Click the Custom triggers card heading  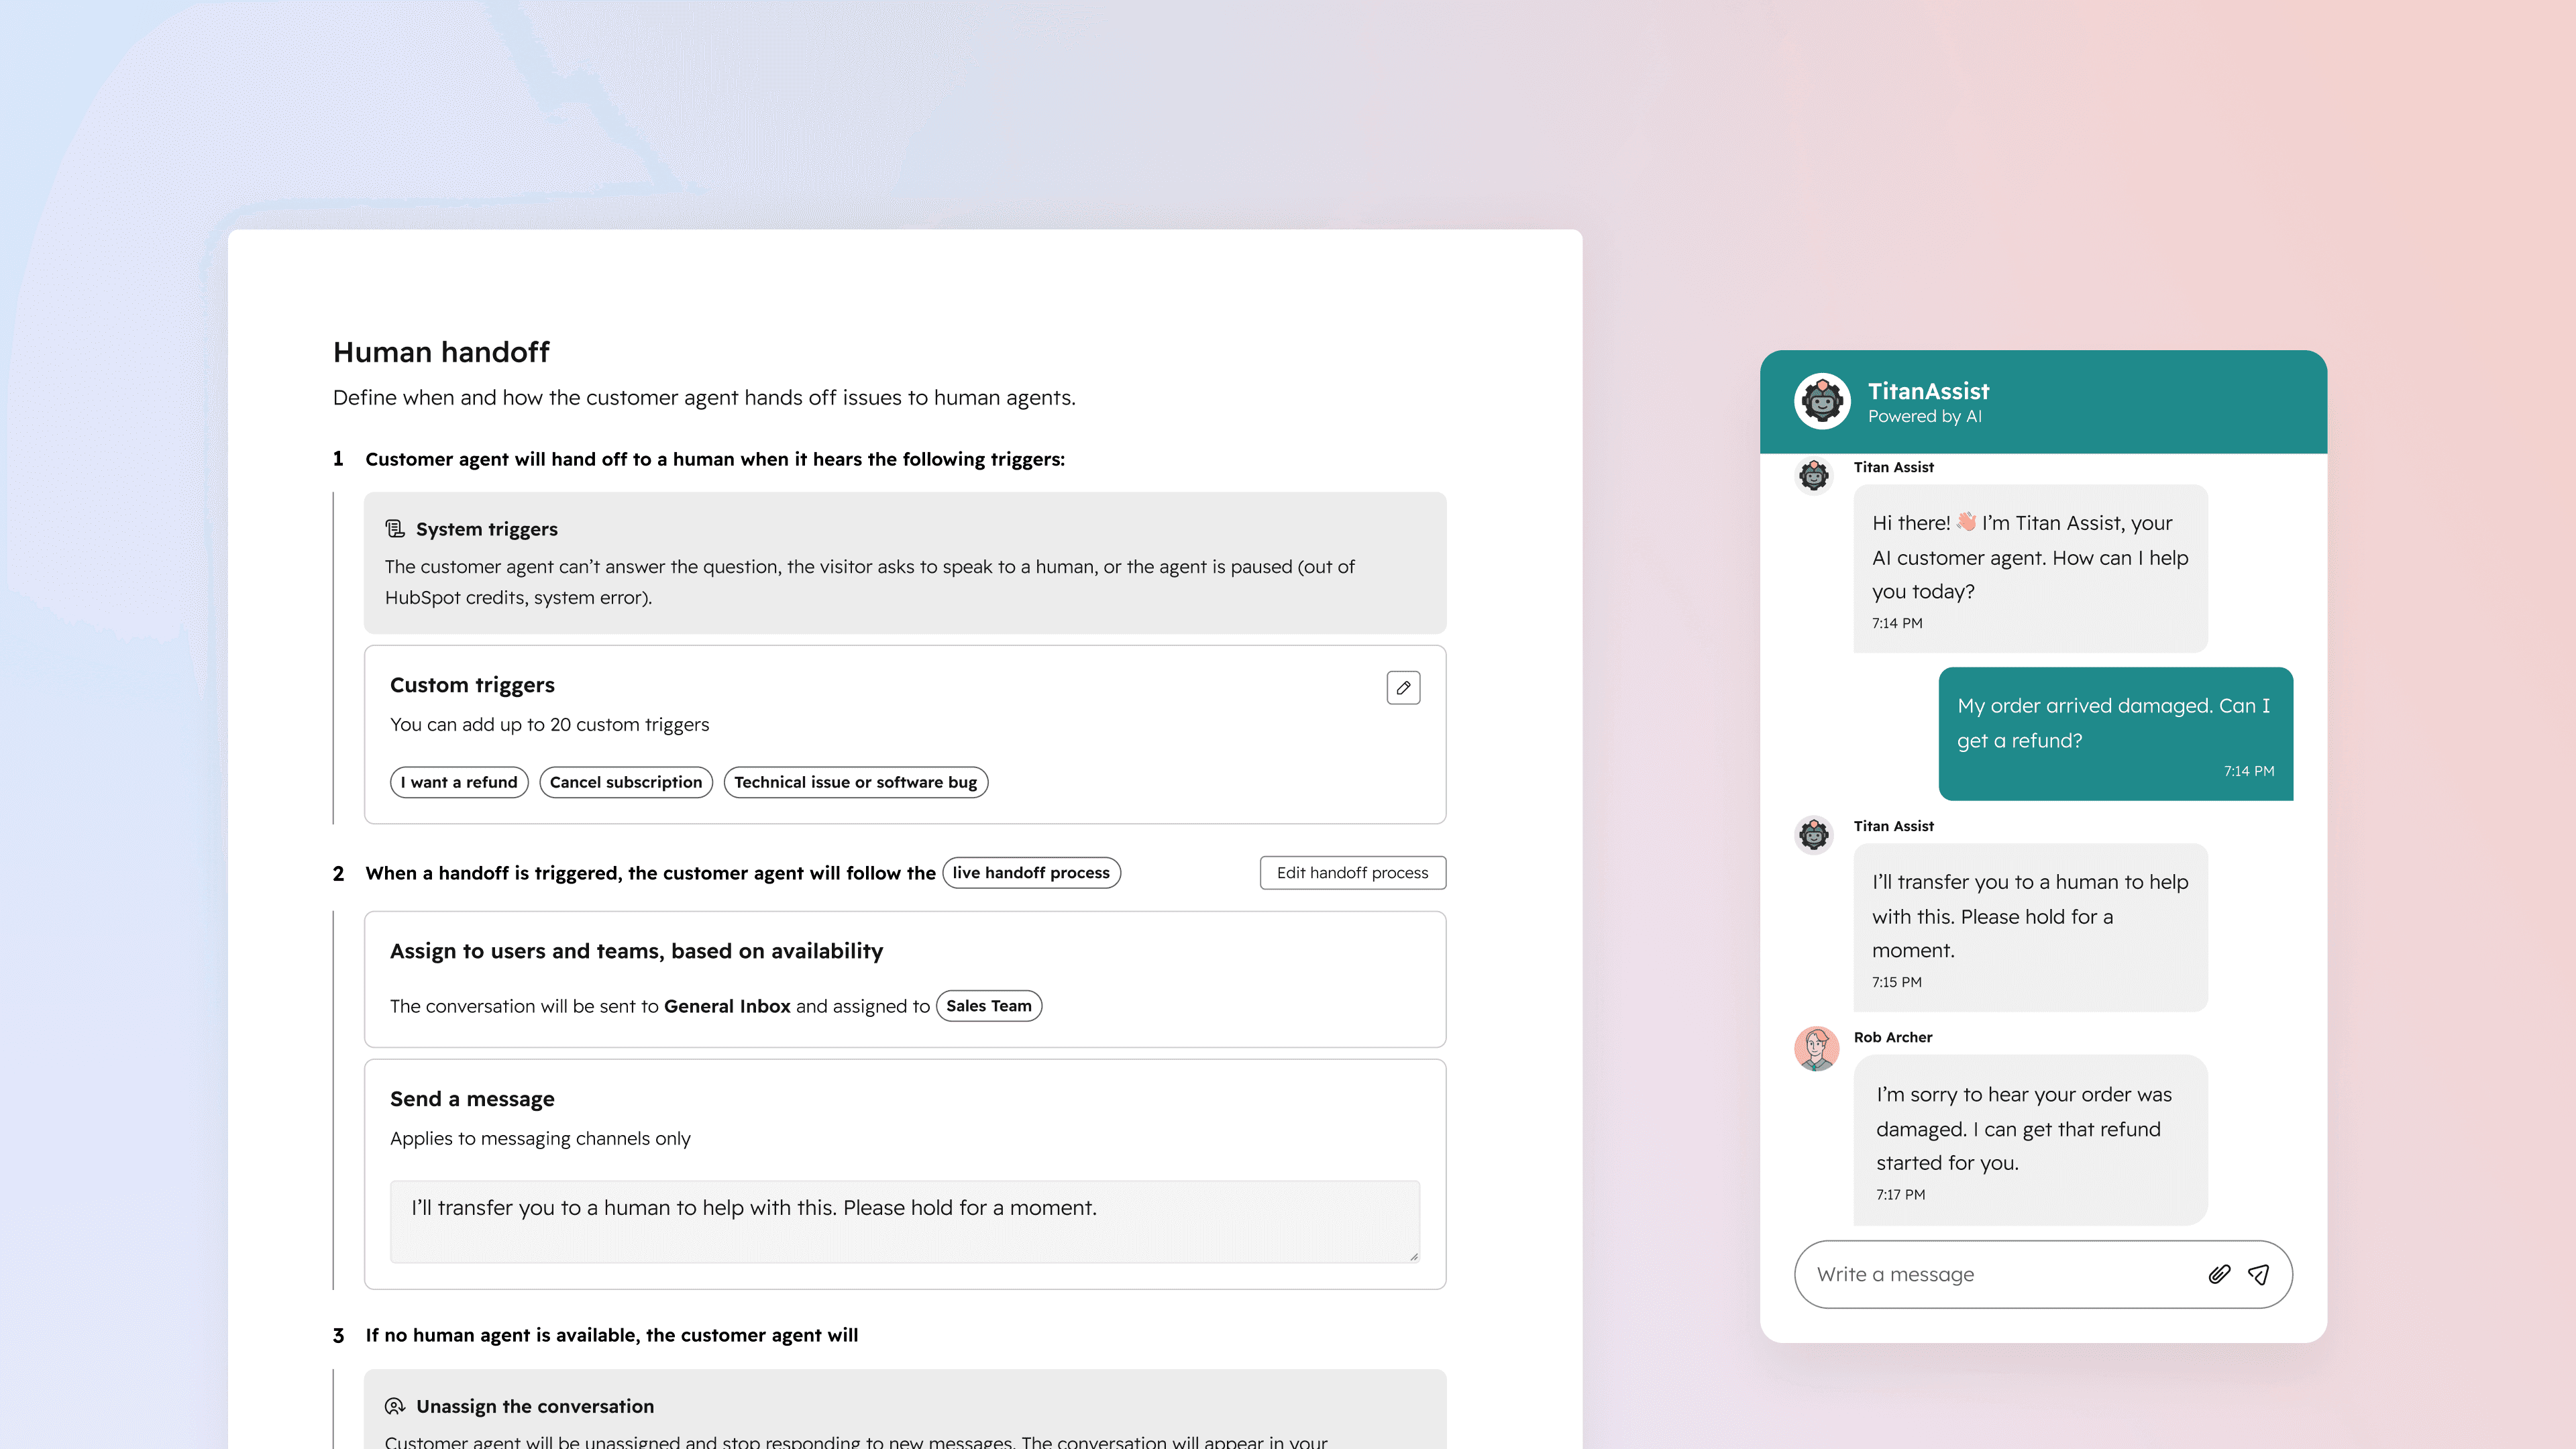click(472, 685)
